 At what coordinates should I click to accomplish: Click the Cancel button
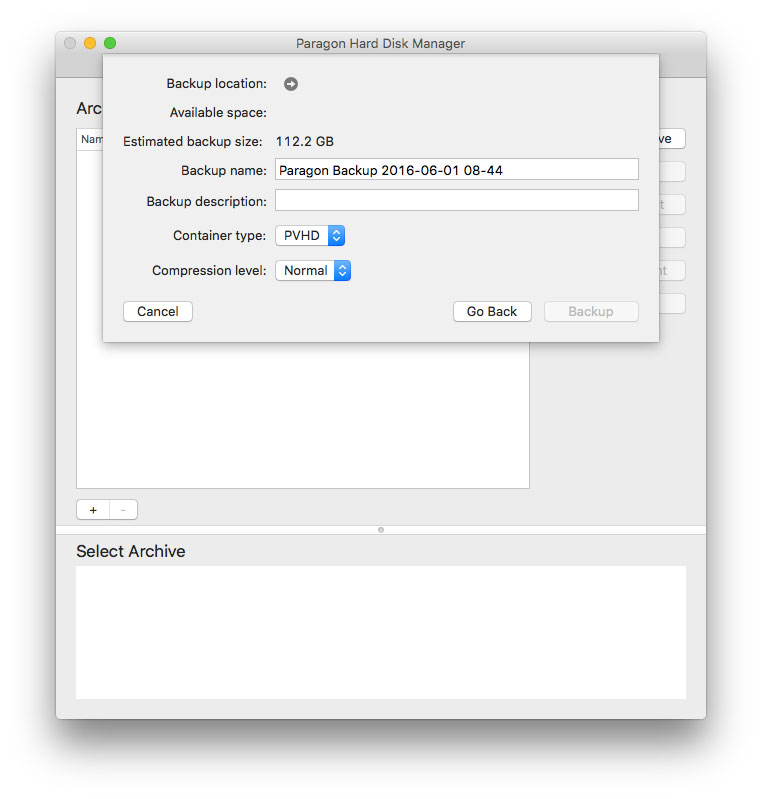157,311
